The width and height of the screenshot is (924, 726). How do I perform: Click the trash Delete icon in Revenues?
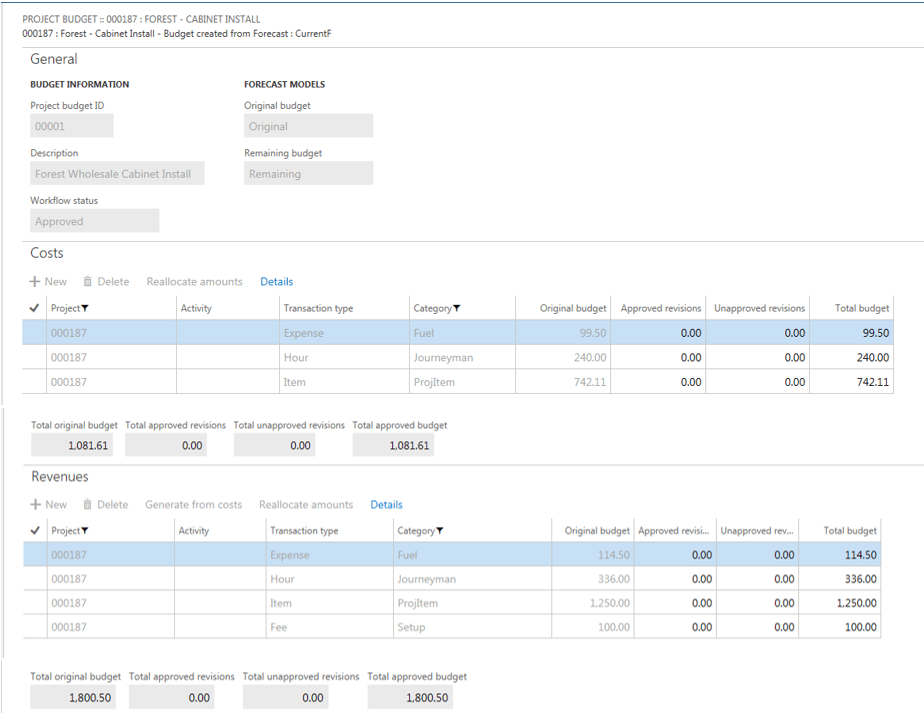point(88,505)
